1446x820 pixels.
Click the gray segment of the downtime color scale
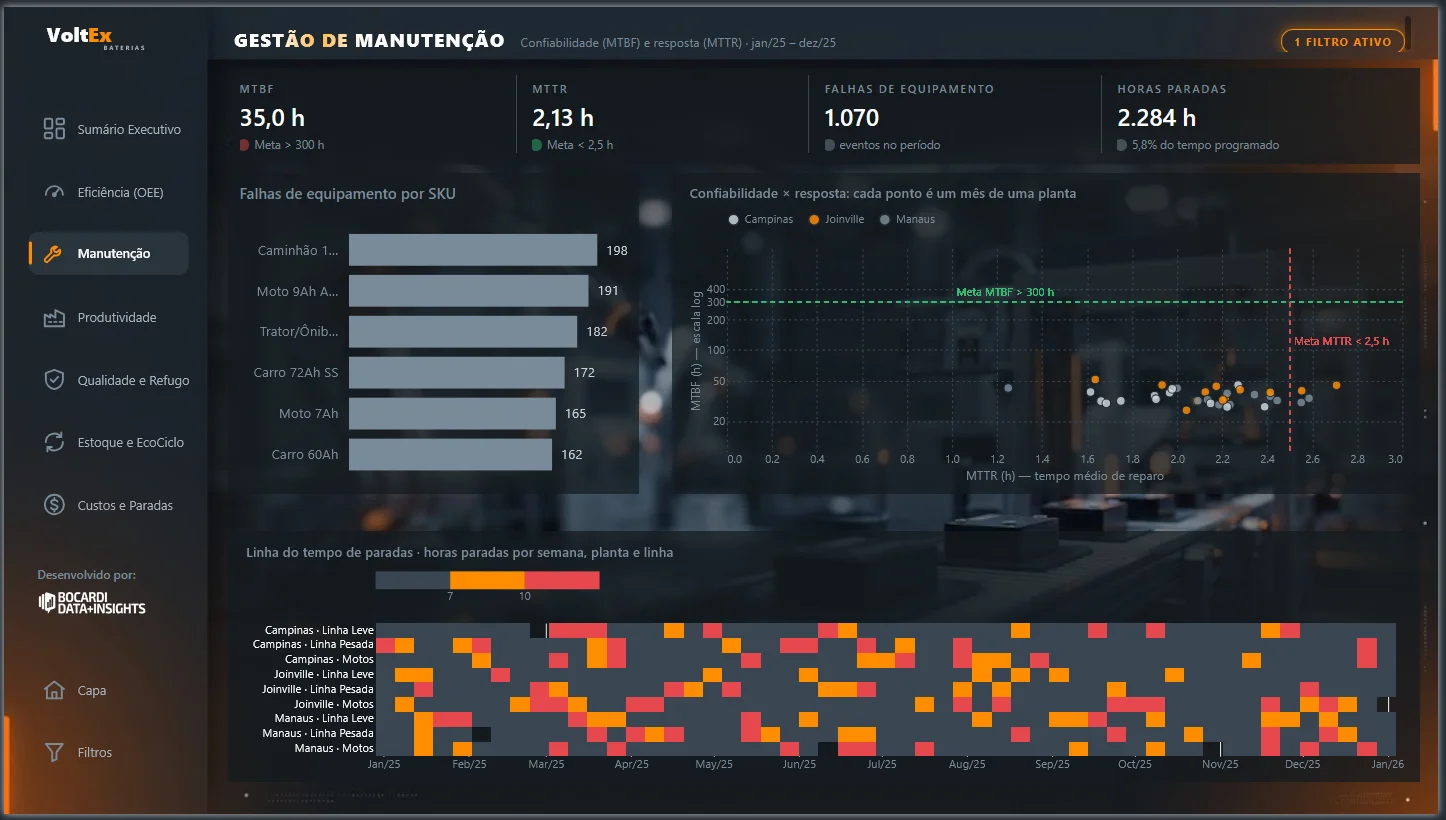point(413,580)
